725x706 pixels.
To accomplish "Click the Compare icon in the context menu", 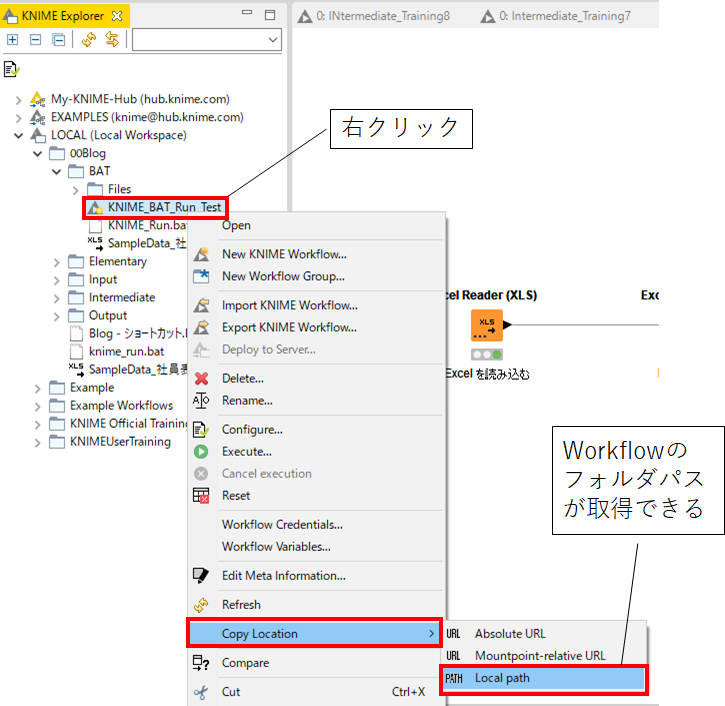I will pyautogui.click(x=201, y=663).
